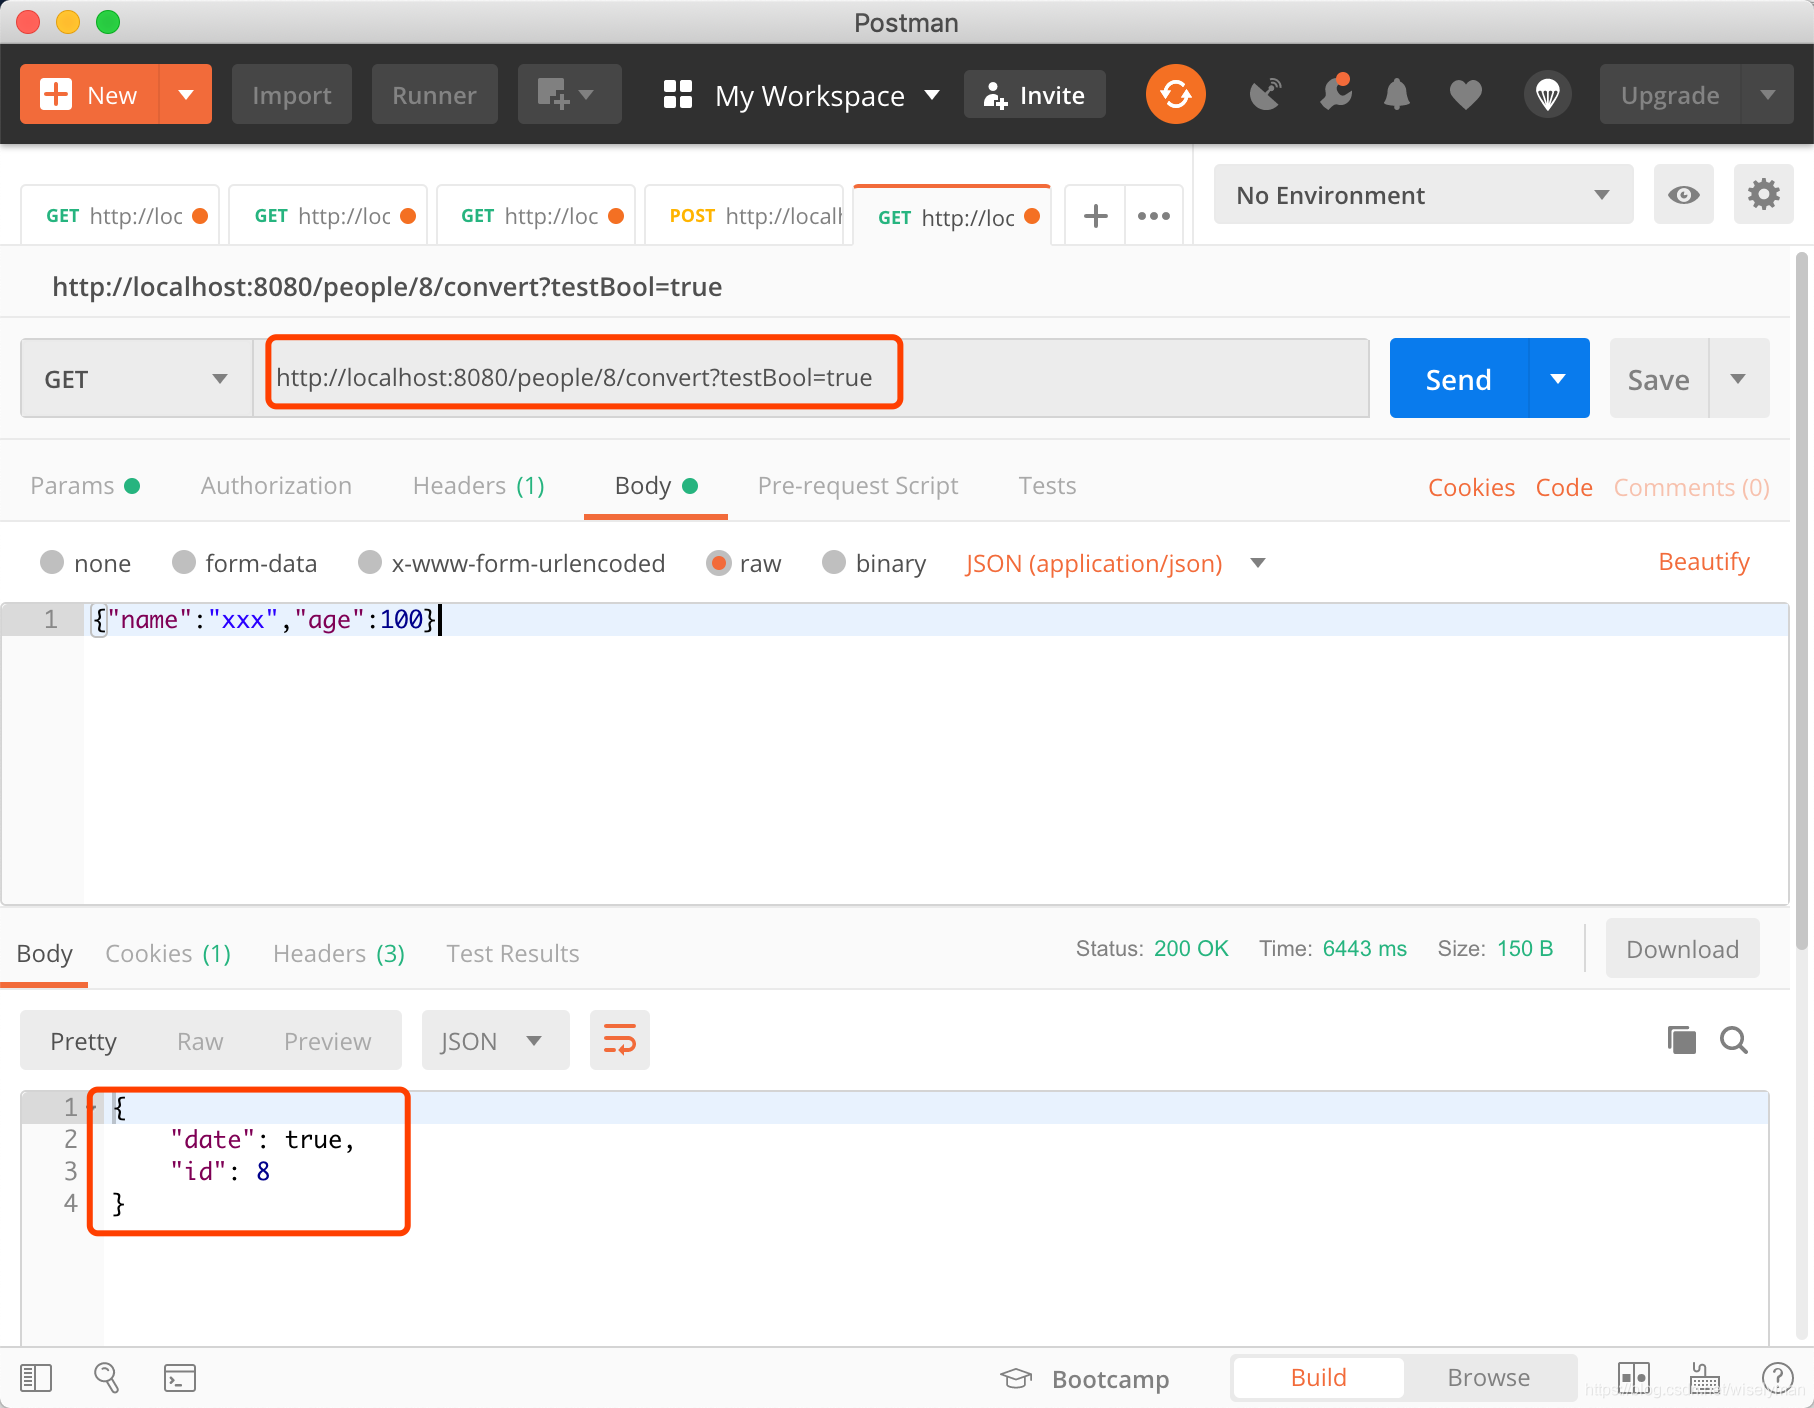Open keyboard shortcuts icon
Image resolution: width=1814 pixels, height=1408 pixels.
click(1704, 1378)
